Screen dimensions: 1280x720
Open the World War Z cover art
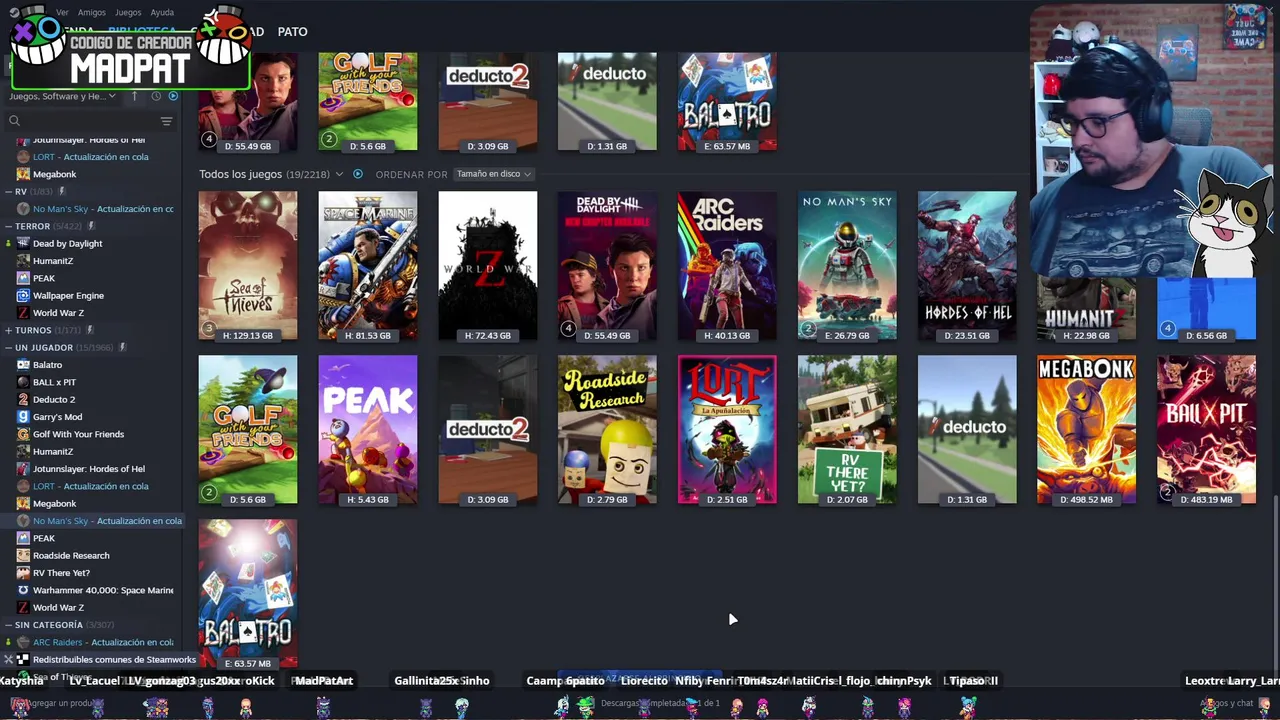[488, 266]
